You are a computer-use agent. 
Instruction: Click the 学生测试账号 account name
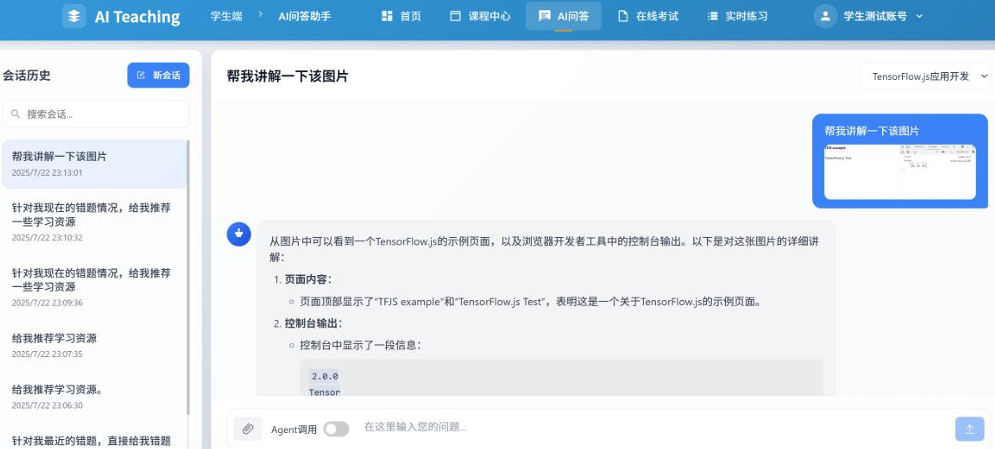[x=875, y=16]
